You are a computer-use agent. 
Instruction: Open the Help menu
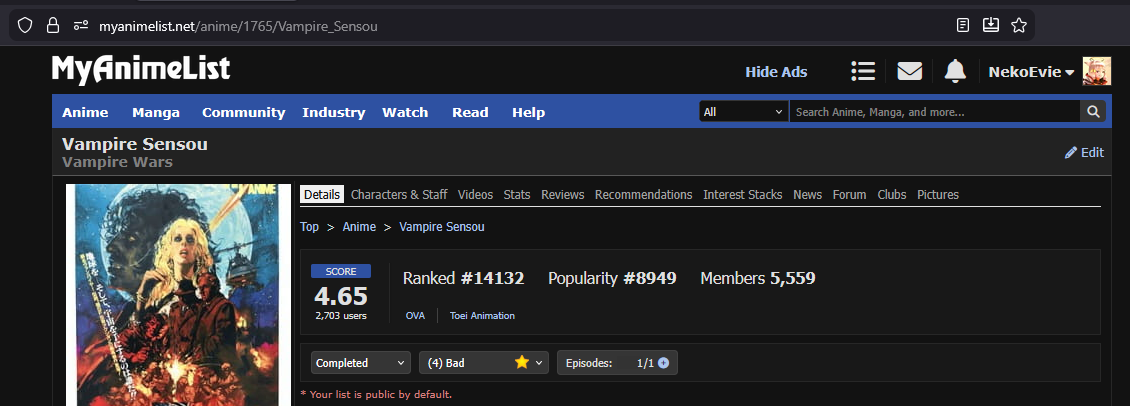(x=528, y=112)
